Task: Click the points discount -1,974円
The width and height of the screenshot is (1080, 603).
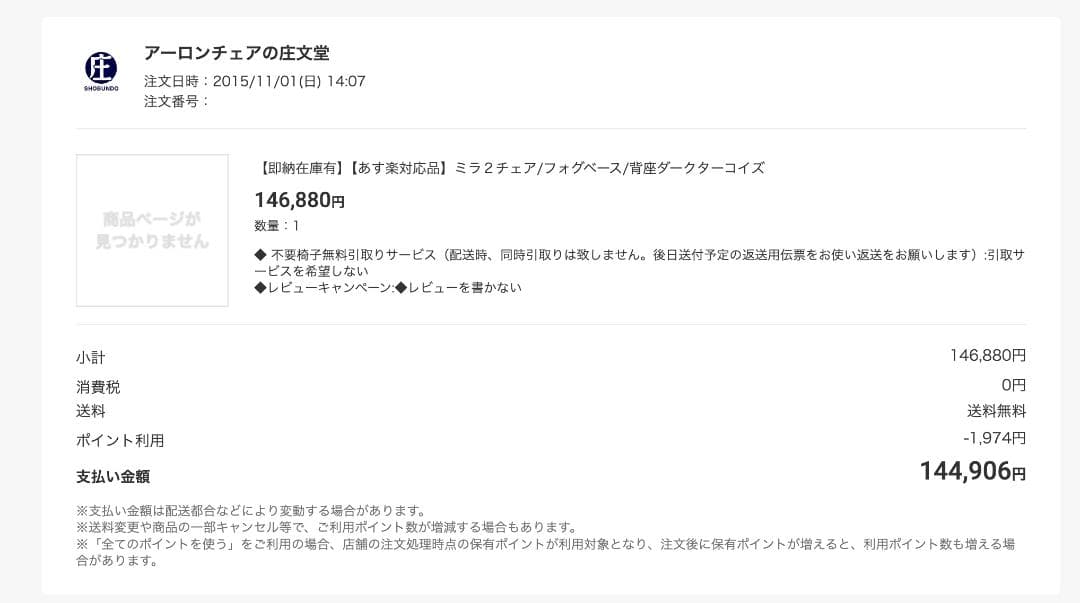Action: pyautogui.click(x=994, y=438)
